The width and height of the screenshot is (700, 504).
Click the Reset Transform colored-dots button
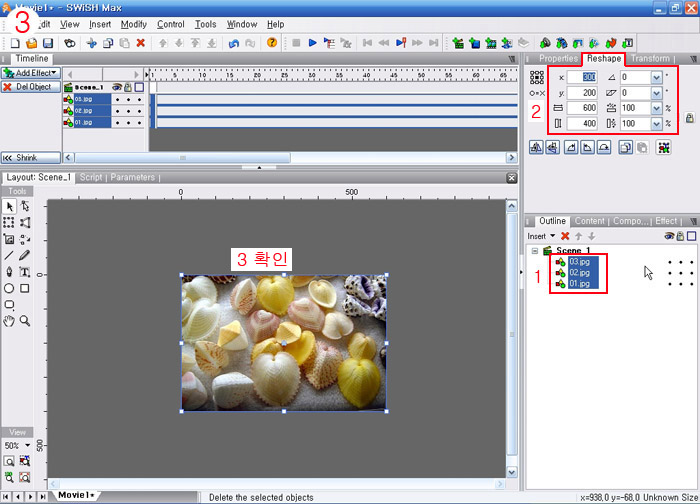coord(664,147)
